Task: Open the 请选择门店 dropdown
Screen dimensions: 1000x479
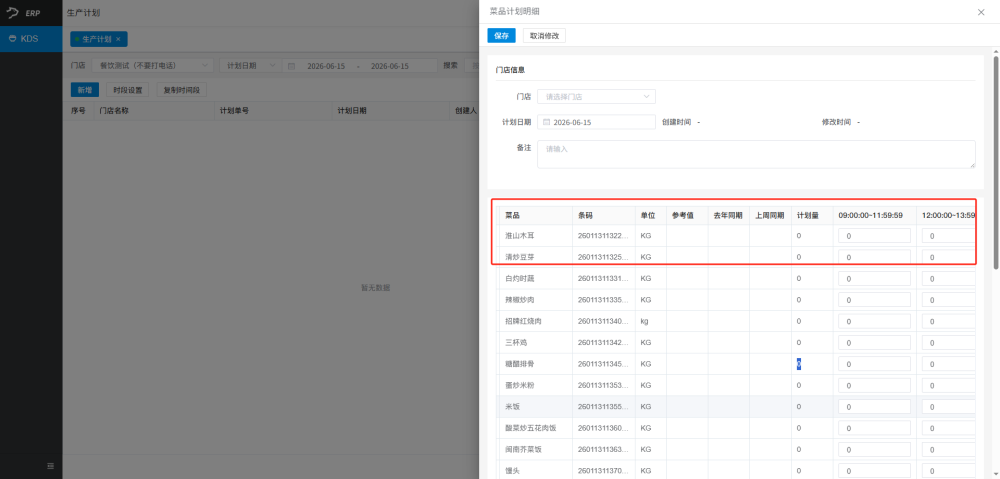Action: (x=596, y=97)
